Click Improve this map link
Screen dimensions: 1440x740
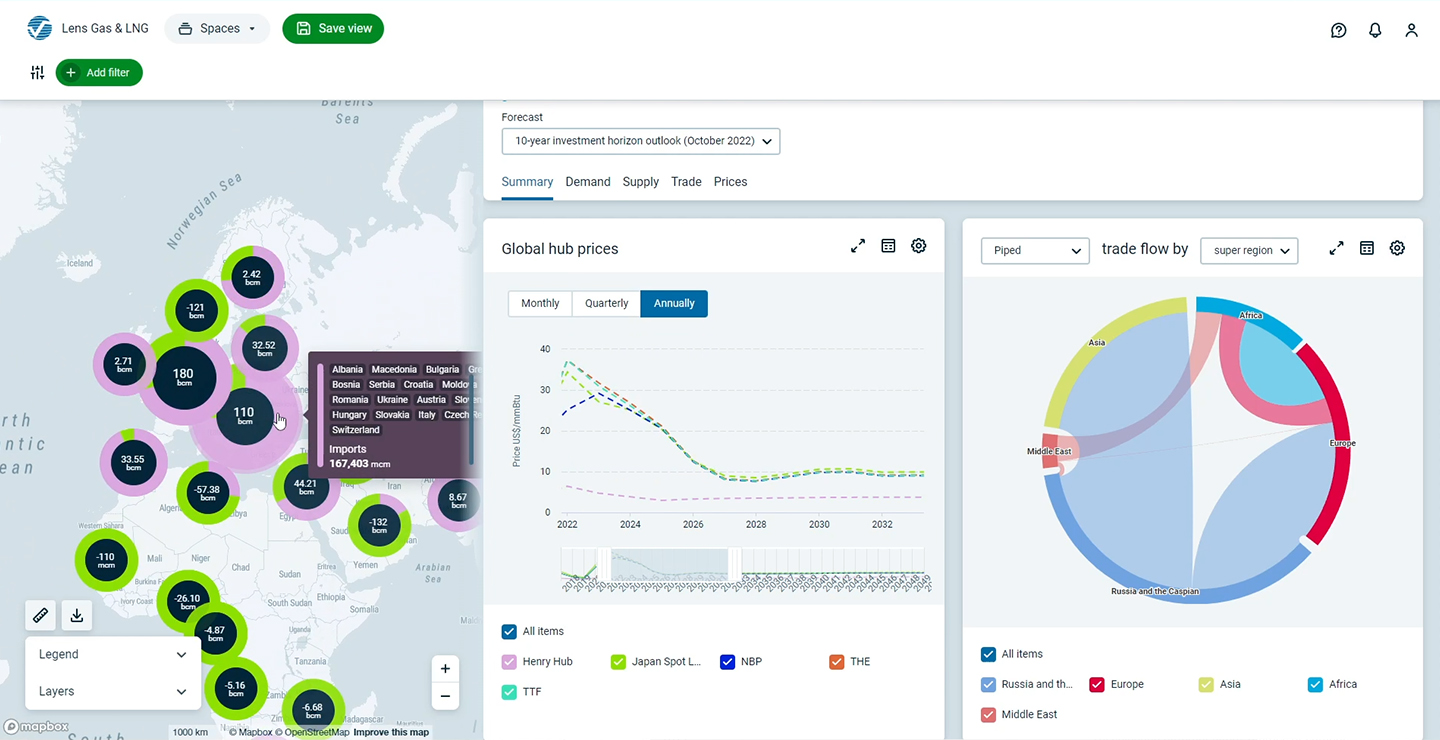click(391, 732)
